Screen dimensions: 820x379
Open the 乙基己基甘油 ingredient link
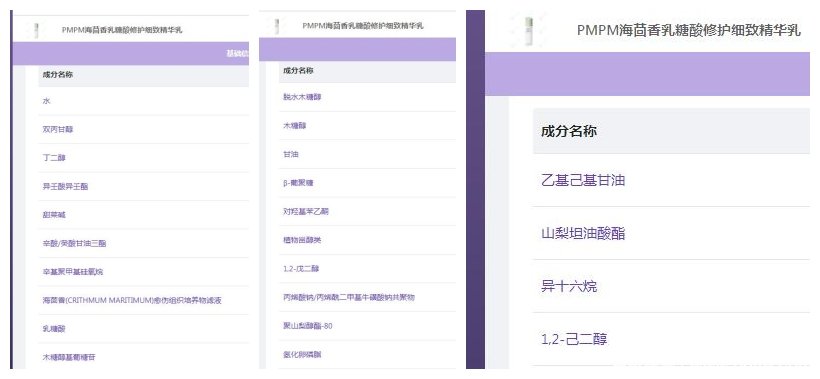tap(583, 180)
